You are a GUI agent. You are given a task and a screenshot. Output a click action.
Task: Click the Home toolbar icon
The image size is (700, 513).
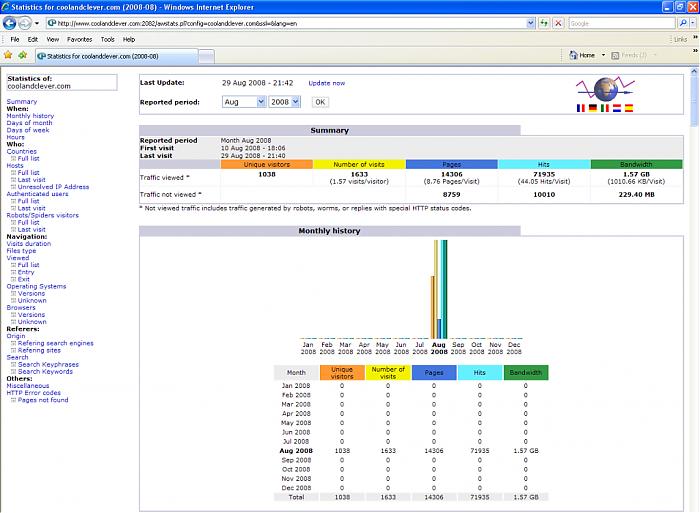pos(576,55)
